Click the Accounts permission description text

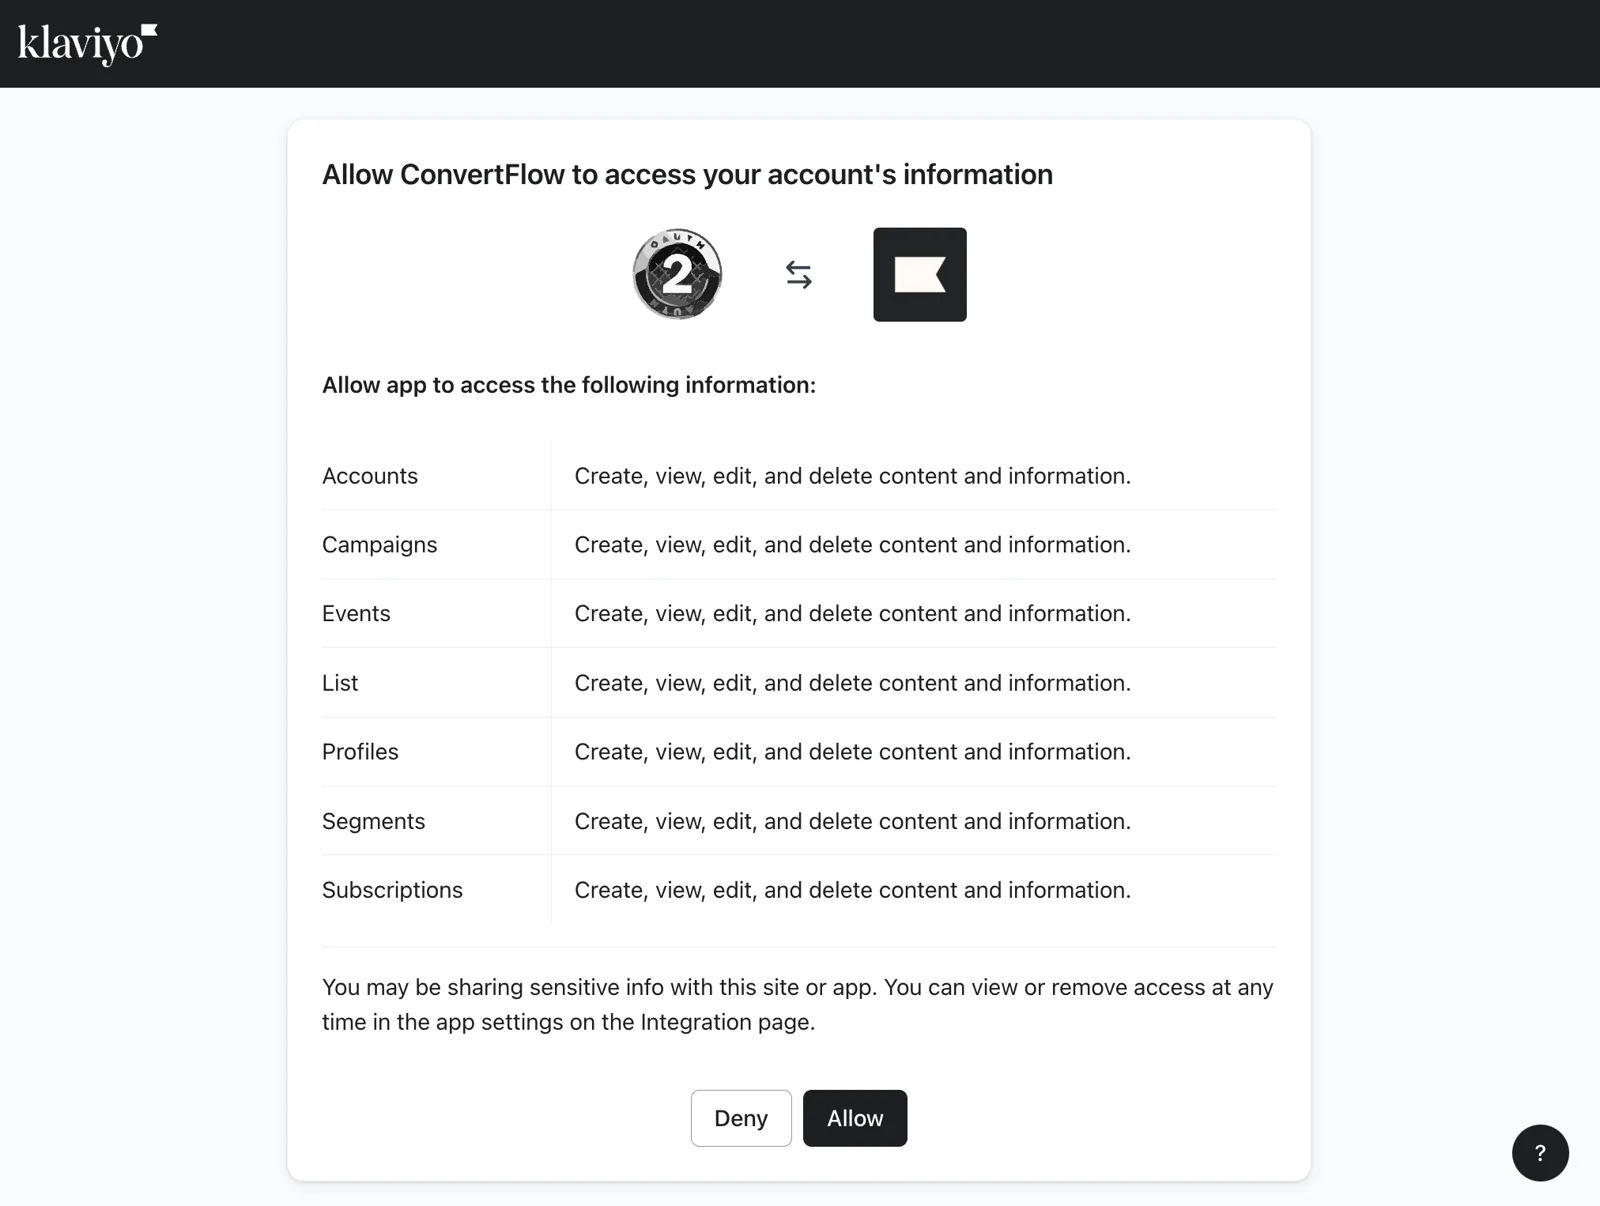tap(853, 476)
